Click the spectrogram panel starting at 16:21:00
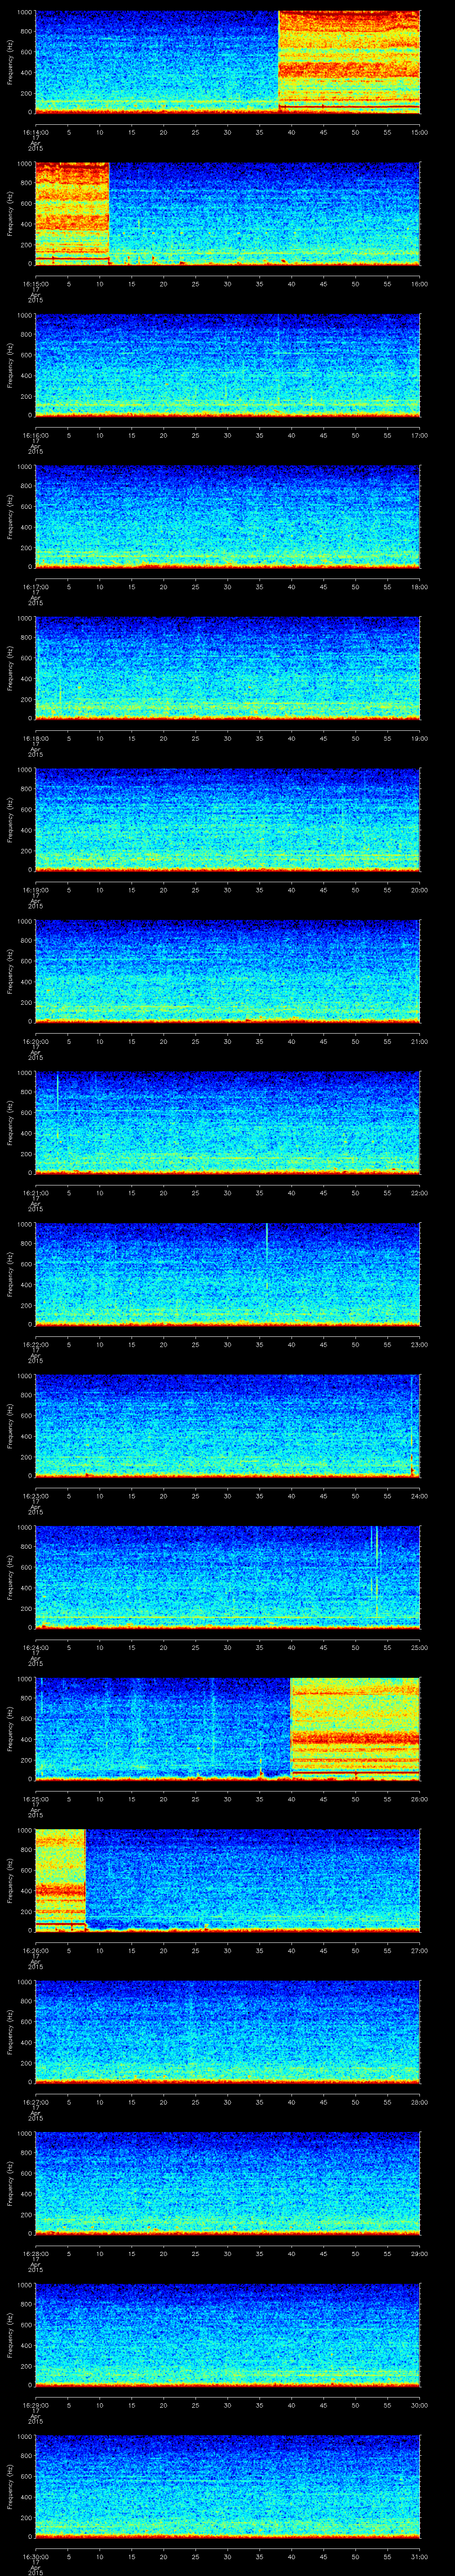This screenshot has height=2576, width=455. 227,1123
